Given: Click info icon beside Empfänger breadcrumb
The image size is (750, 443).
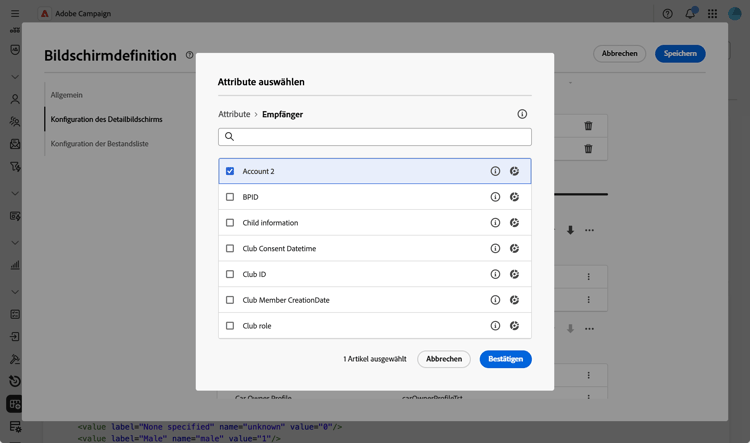Looking at the screenshot, I should [522, 114].
